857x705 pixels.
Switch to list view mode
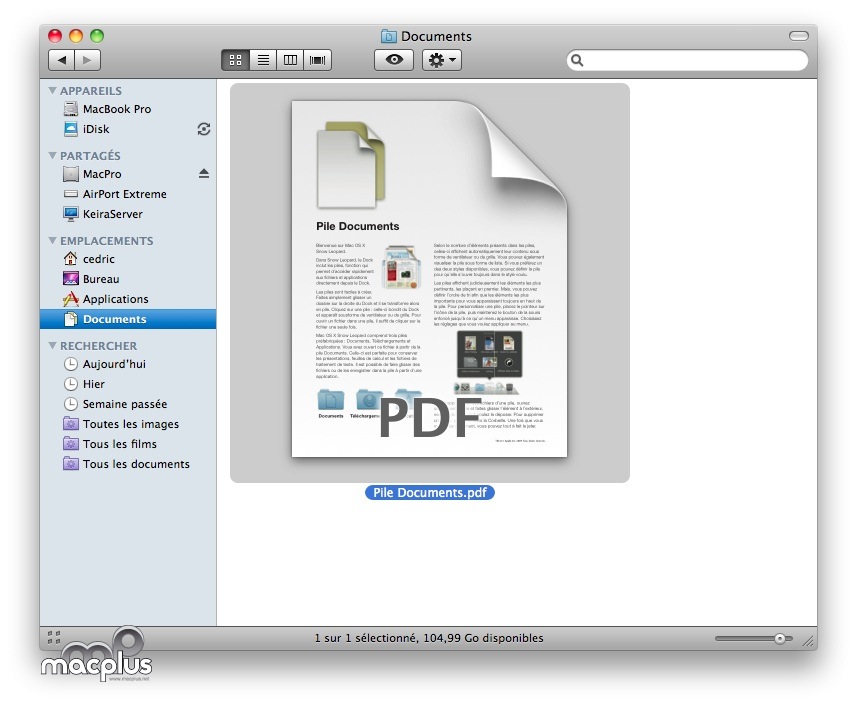(x=263, y=60)
